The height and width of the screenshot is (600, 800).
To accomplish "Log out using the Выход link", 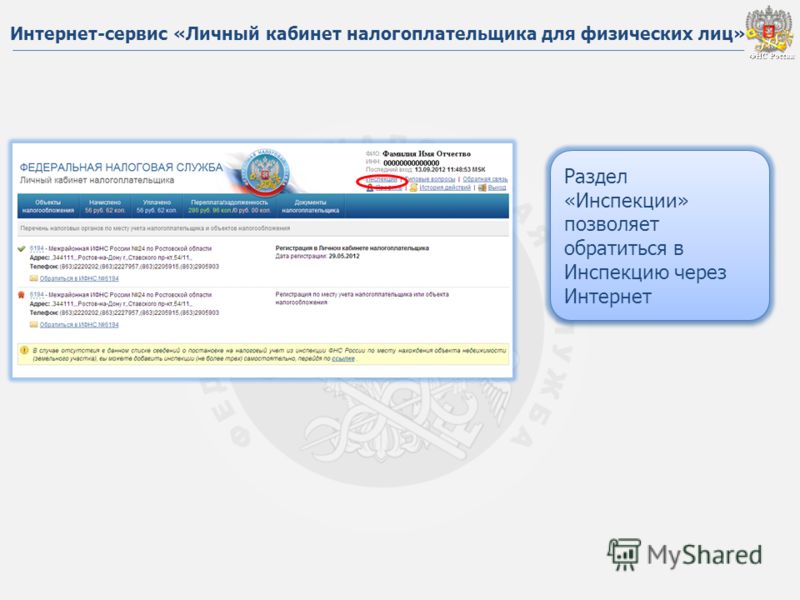I will 496,188.
